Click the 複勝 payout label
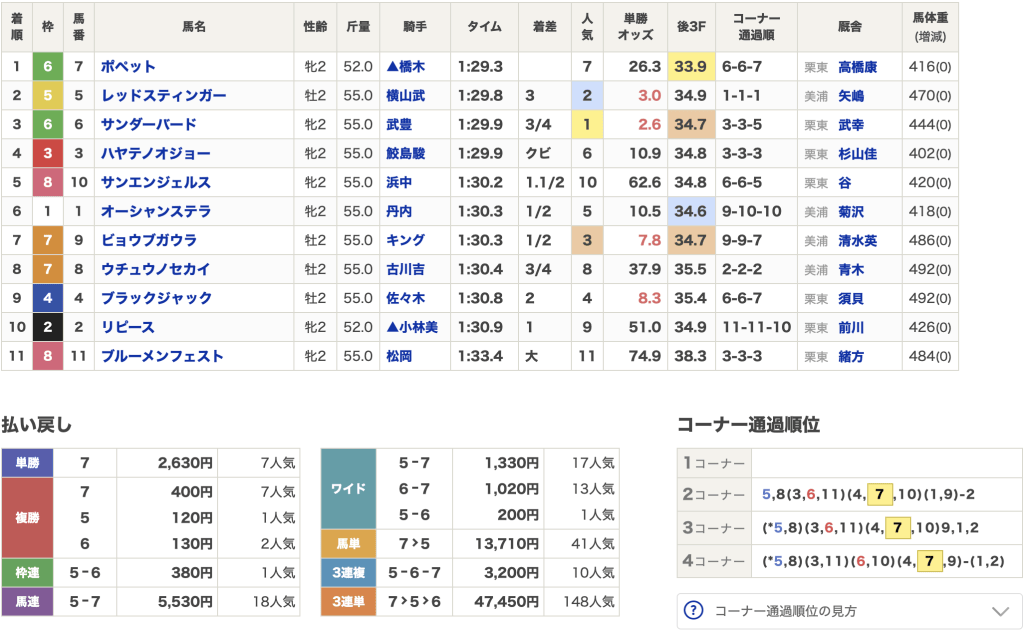 pyautogui.click(x=27, y=518)
